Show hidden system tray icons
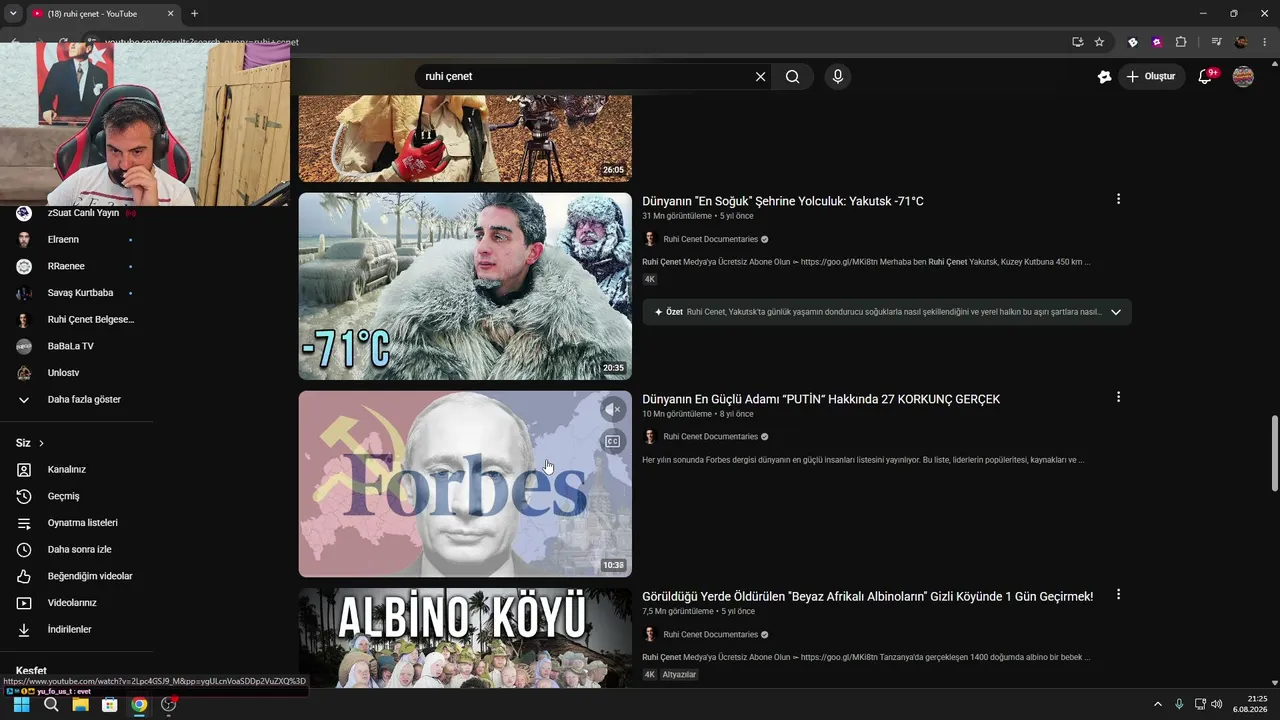This screenshot has height=720, width=1280. coord(1158,704)
